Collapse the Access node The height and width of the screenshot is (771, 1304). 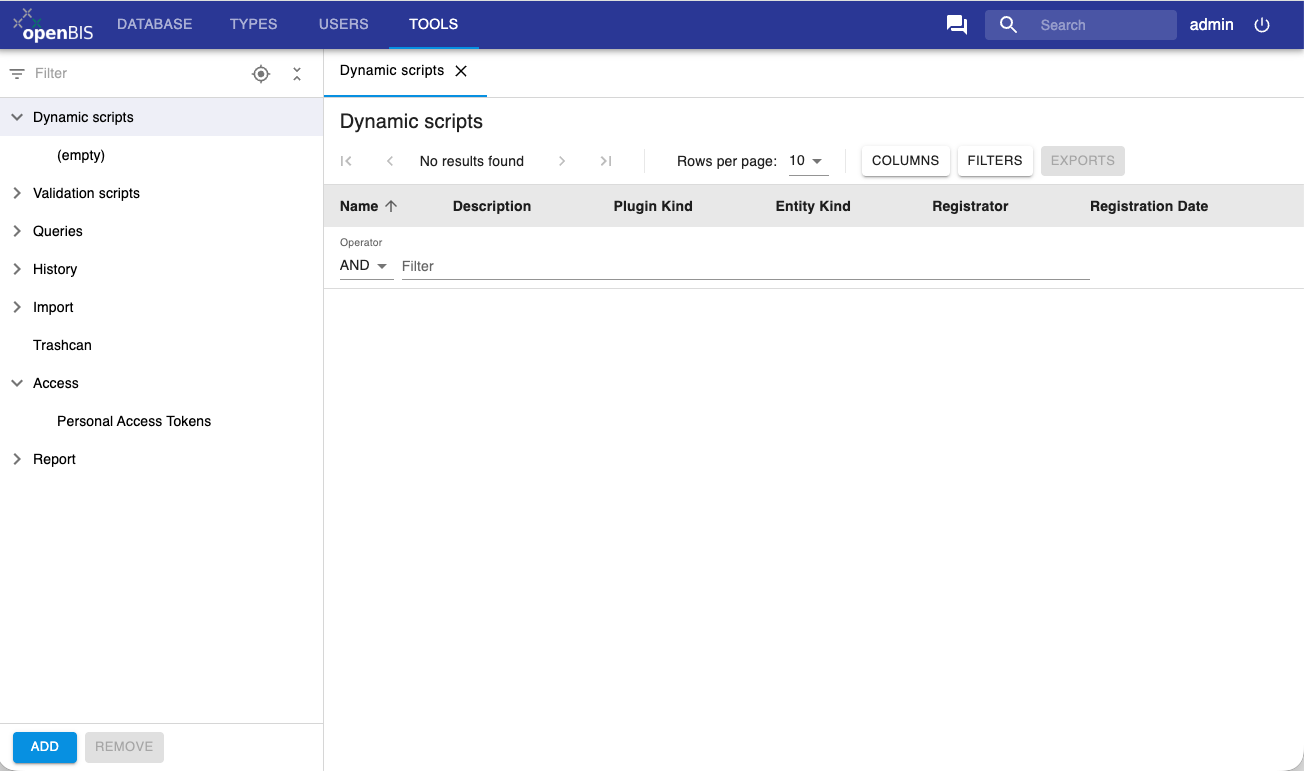17,383
